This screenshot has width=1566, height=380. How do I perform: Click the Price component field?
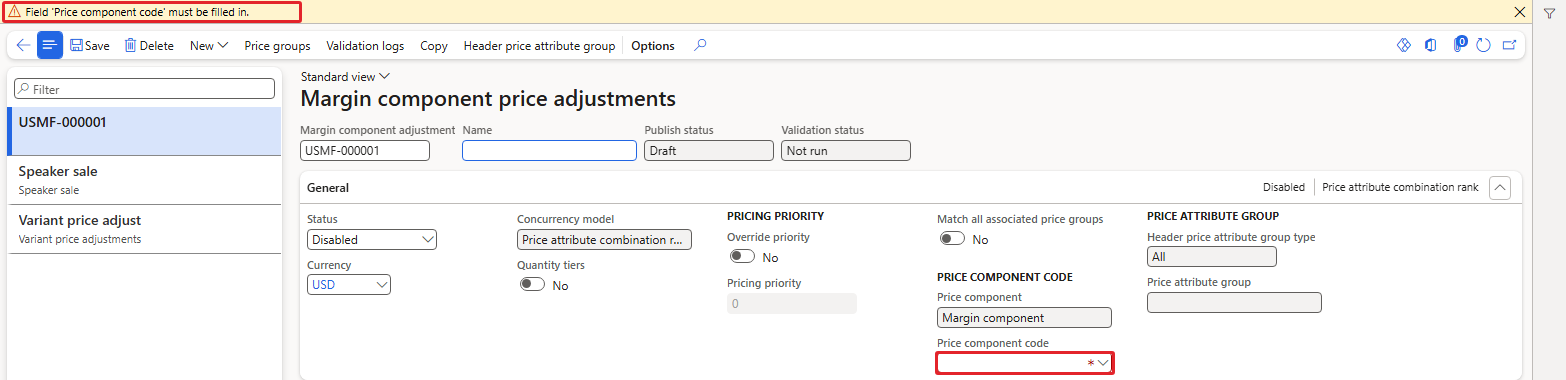click(1024, 317)
